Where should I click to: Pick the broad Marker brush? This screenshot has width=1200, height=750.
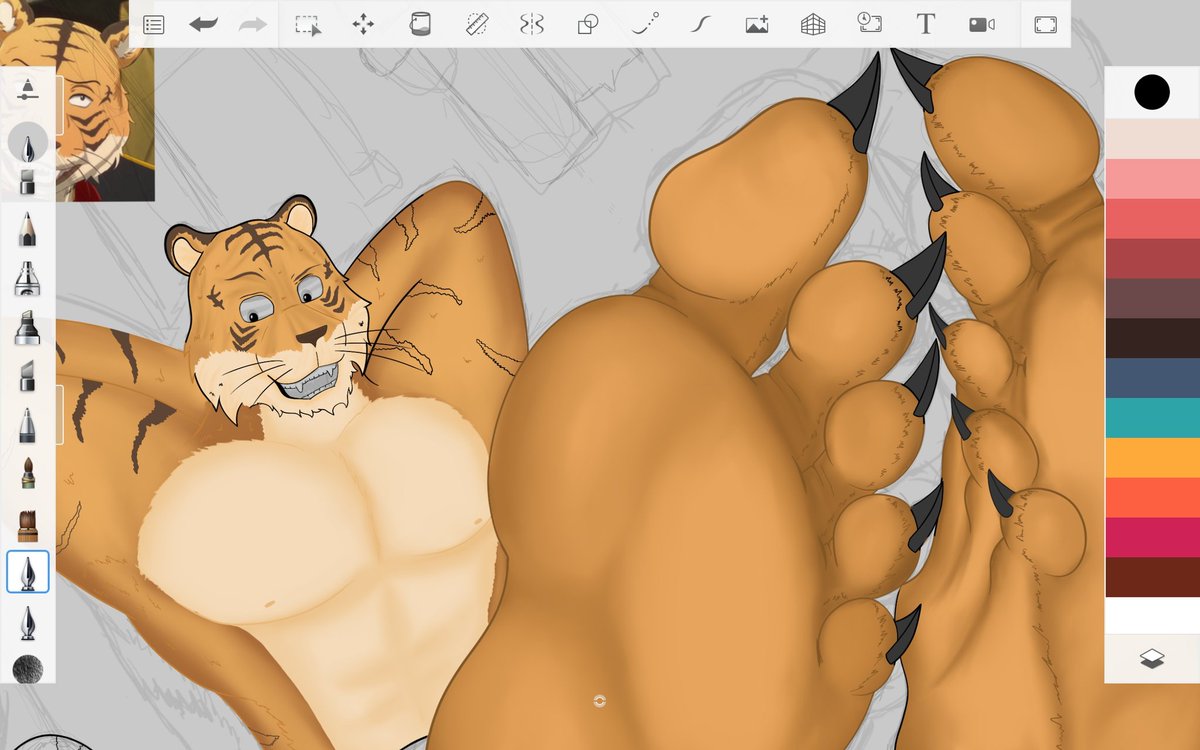[28, 328]
